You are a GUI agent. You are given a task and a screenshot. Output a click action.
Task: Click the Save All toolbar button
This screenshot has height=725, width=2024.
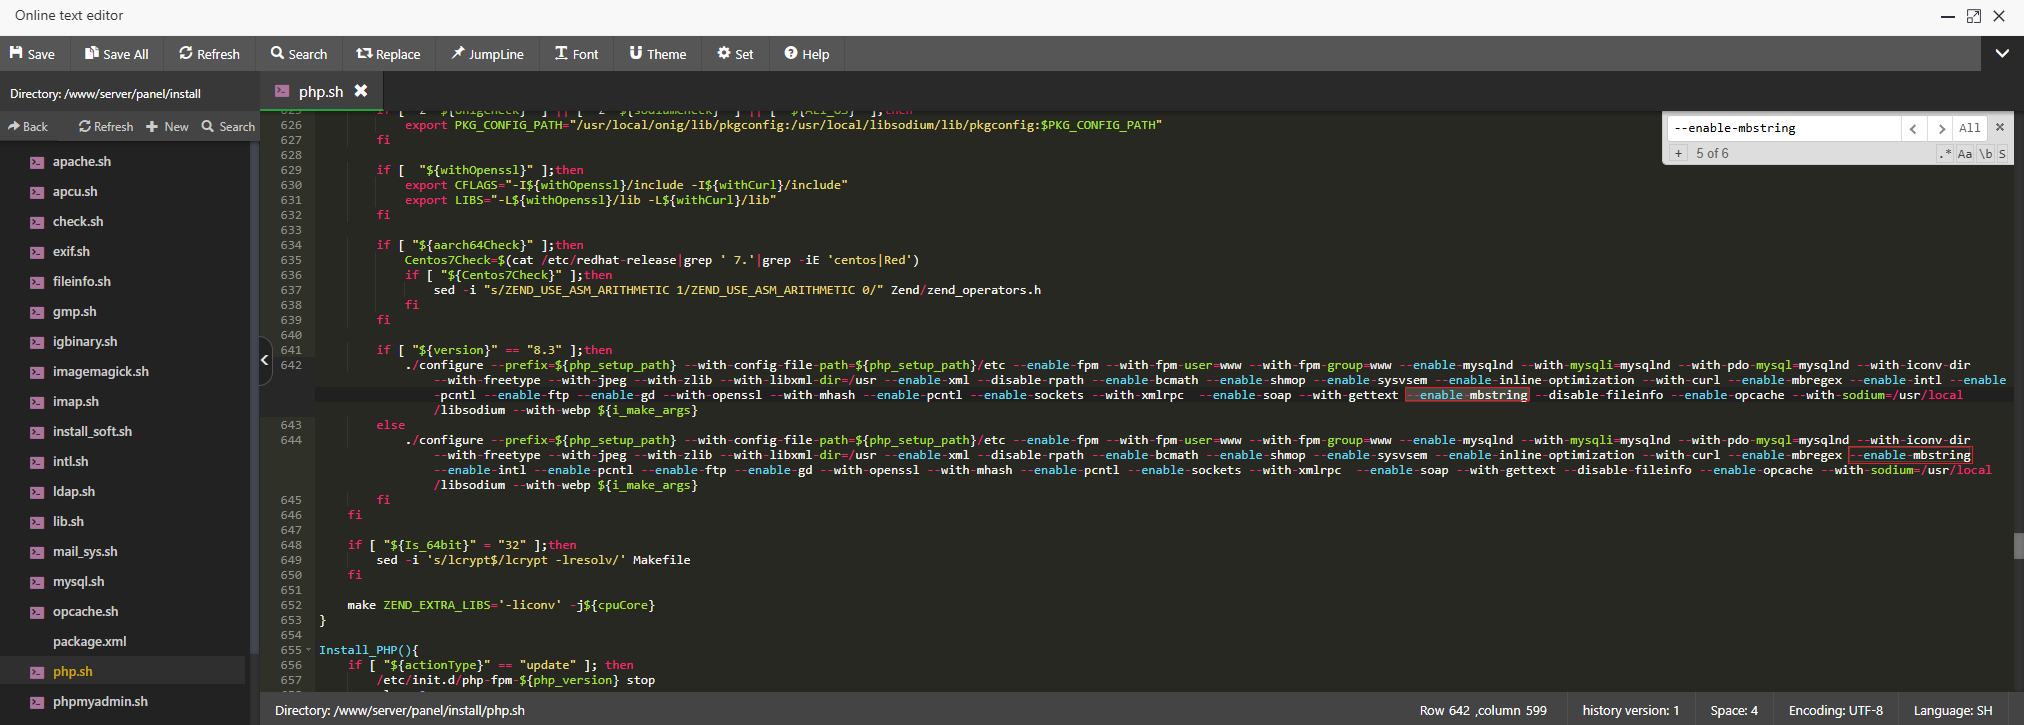pos(116,54)
